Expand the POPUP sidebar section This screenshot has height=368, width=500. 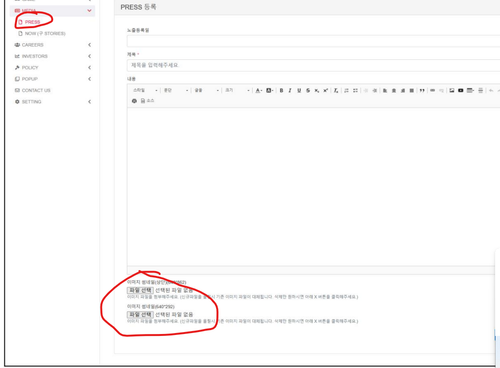click(89, 79)
